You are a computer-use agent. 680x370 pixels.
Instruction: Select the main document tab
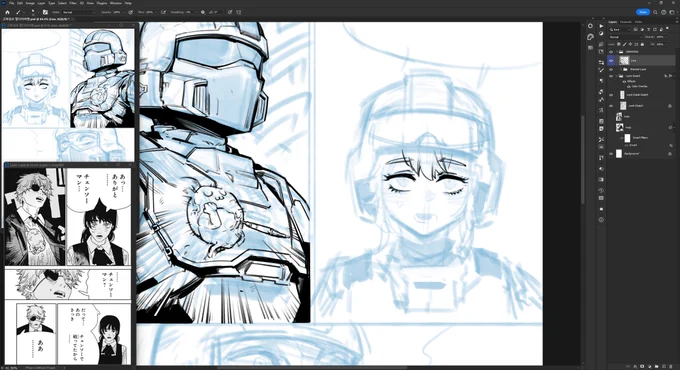(x=36, y=19)
